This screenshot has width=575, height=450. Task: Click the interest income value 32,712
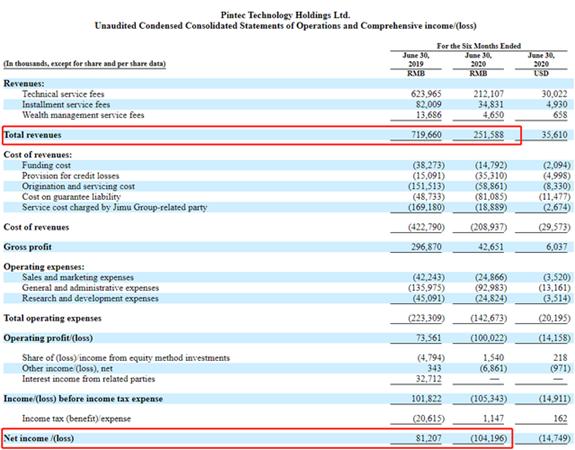click(x=428, y=379)
